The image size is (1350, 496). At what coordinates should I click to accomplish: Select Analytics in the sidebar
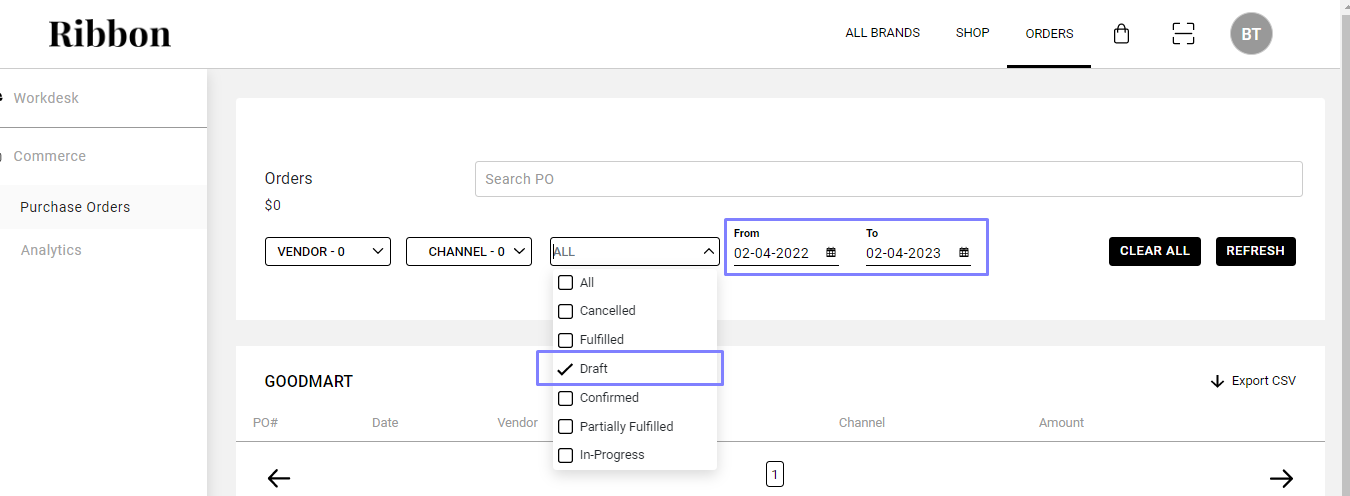(51, 250)
